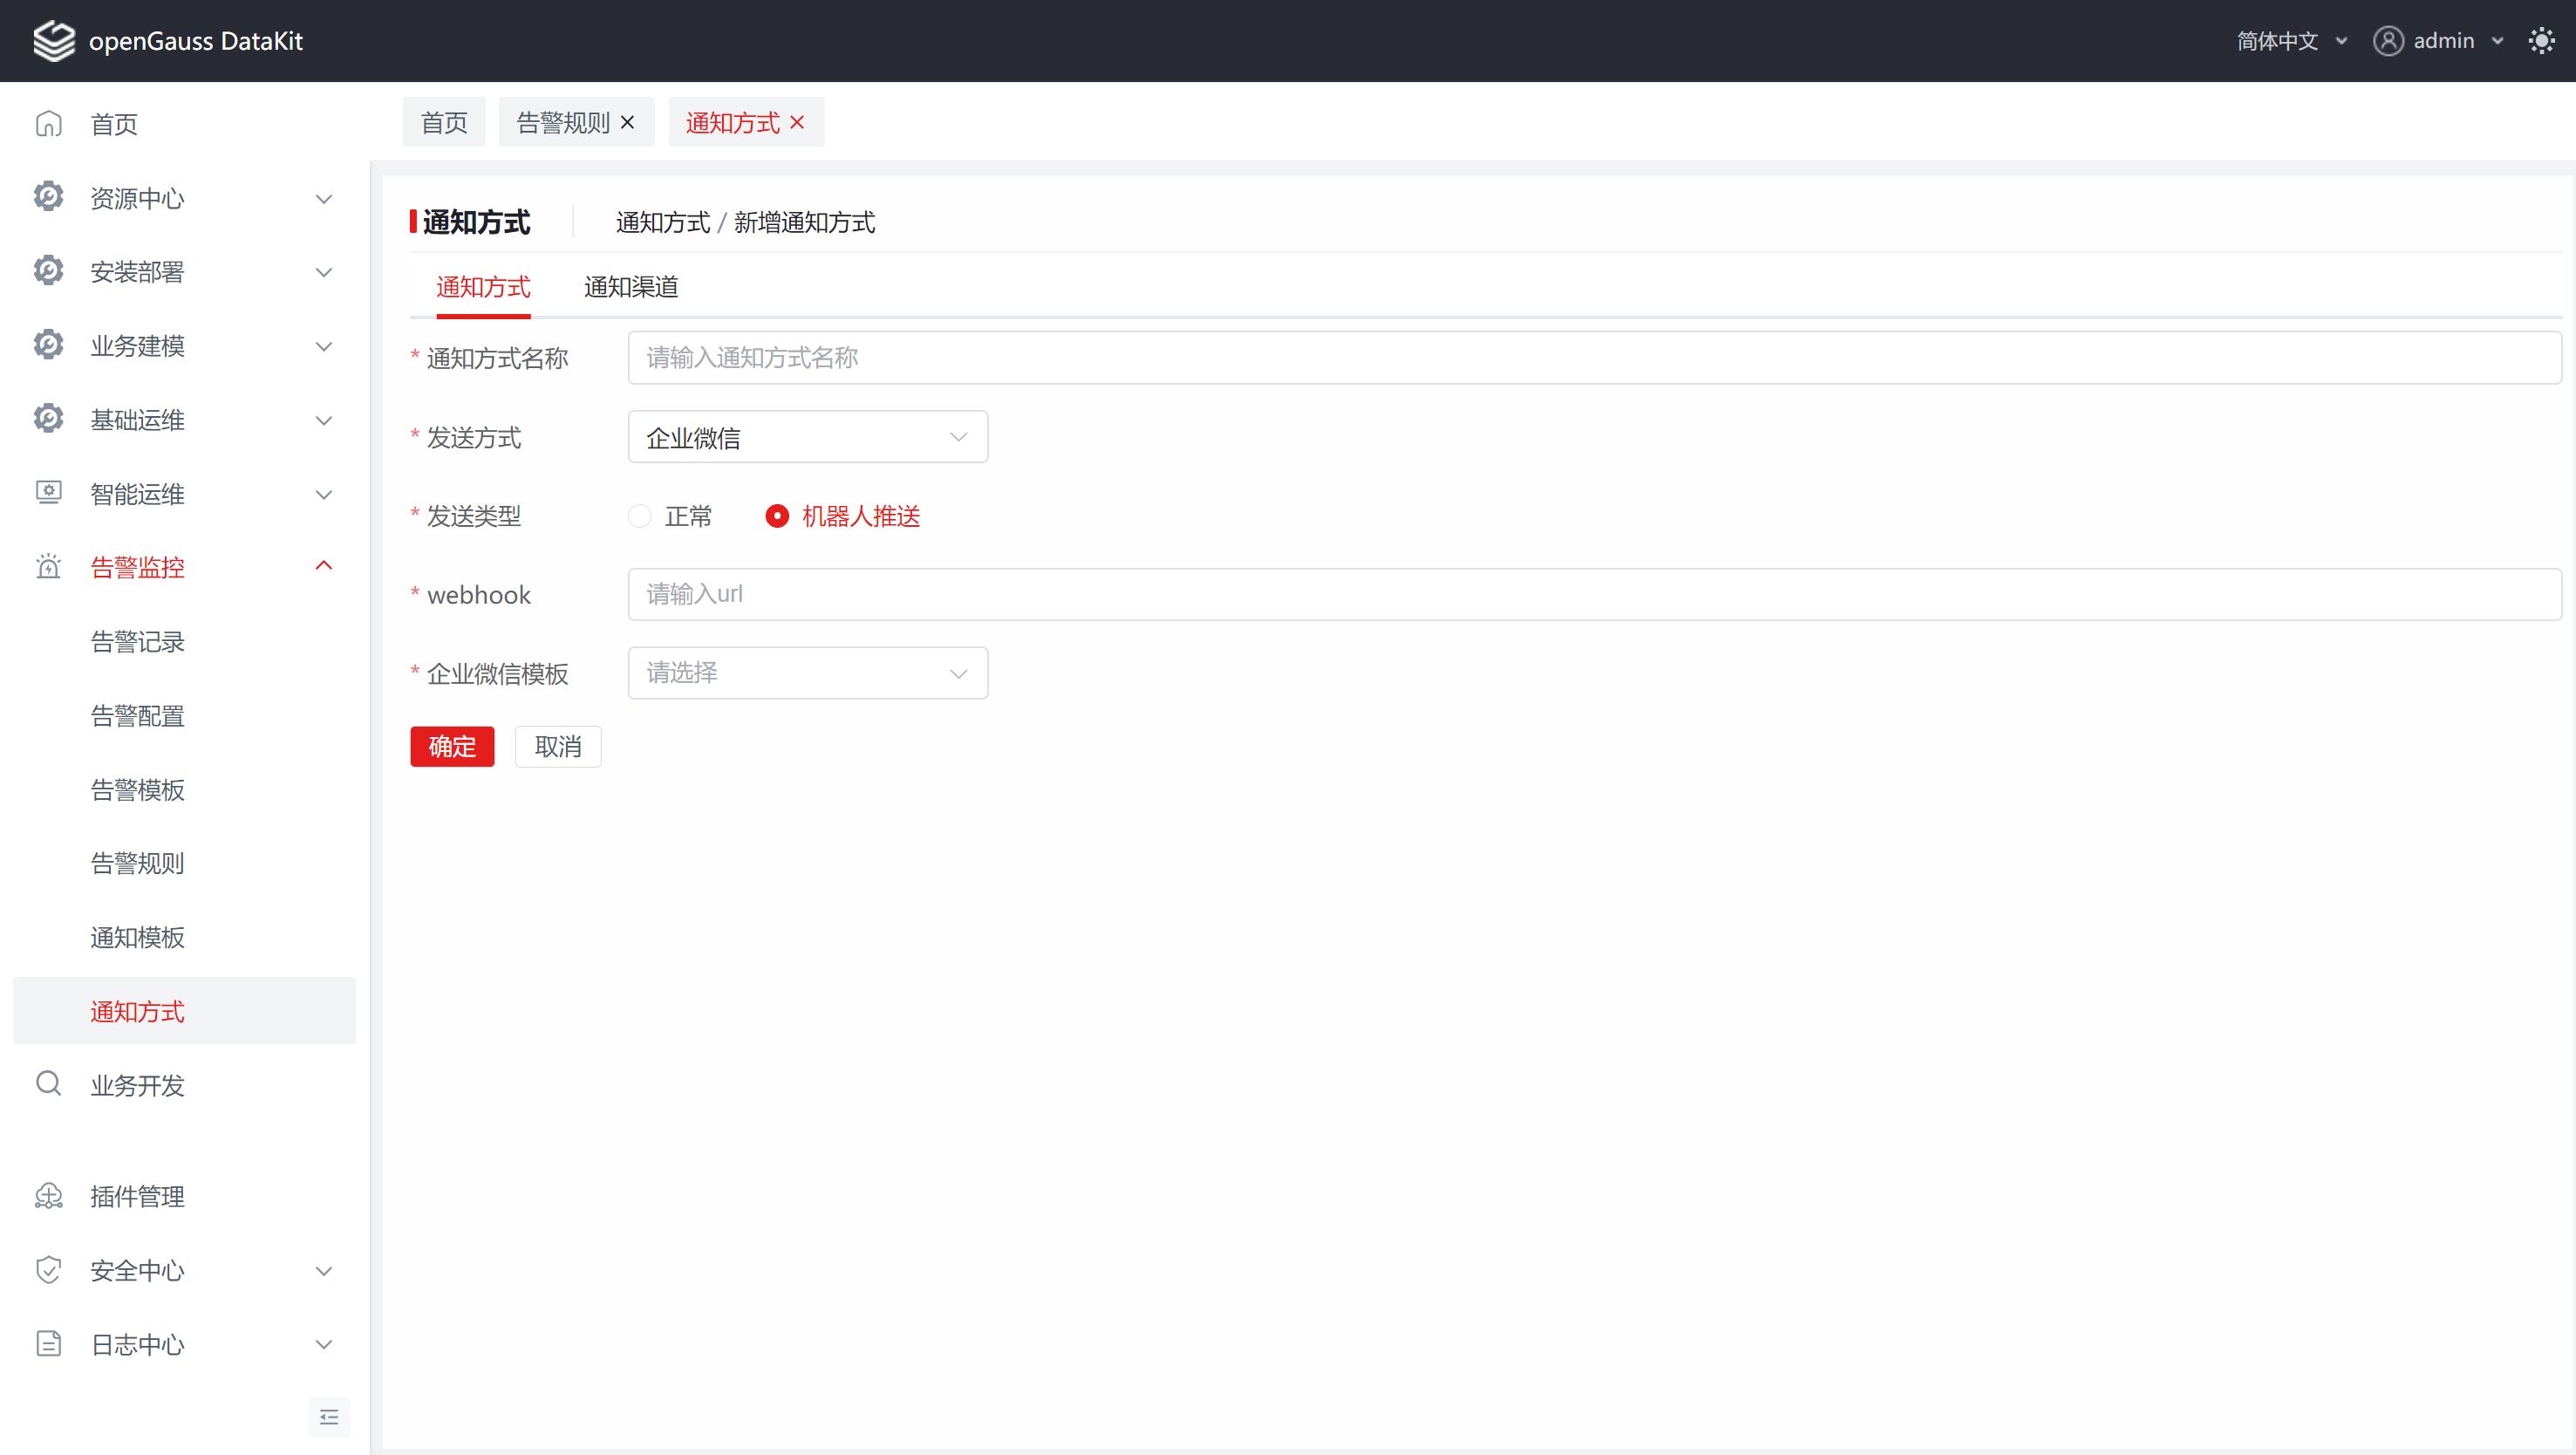Toggle the light/dark theme sun icon

pos(2541,41)
